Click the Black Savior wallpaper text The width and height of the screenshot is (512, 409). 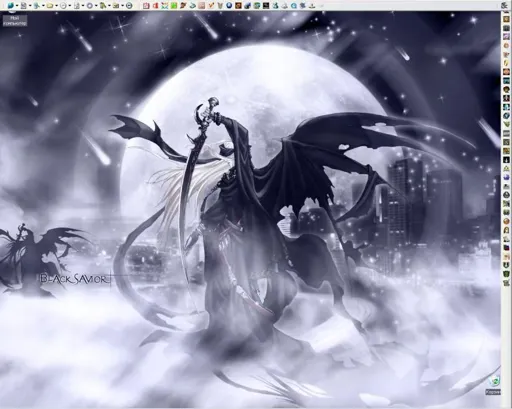pyautogui.click(x=75, y=279)
